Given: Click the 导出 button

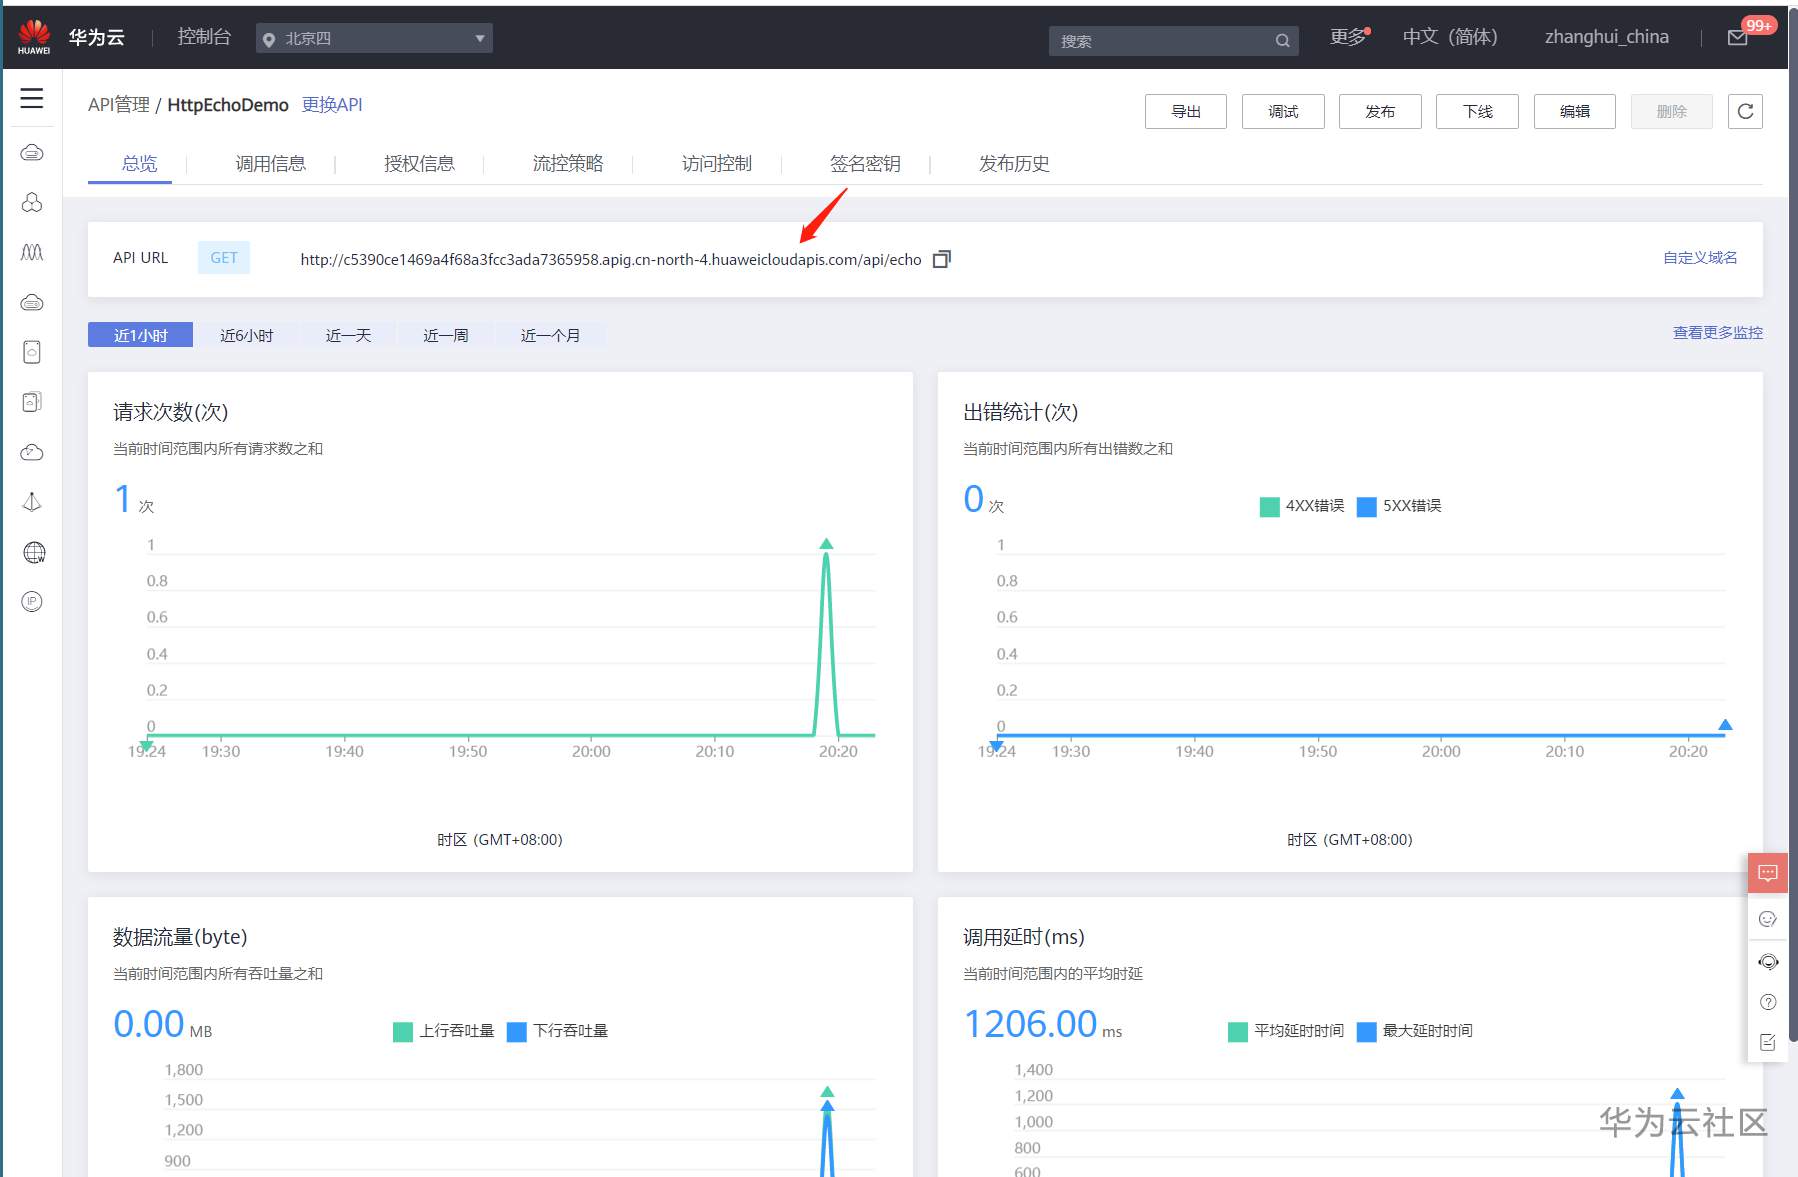Looking at the screenshot, I should [x=1186, y=111].
